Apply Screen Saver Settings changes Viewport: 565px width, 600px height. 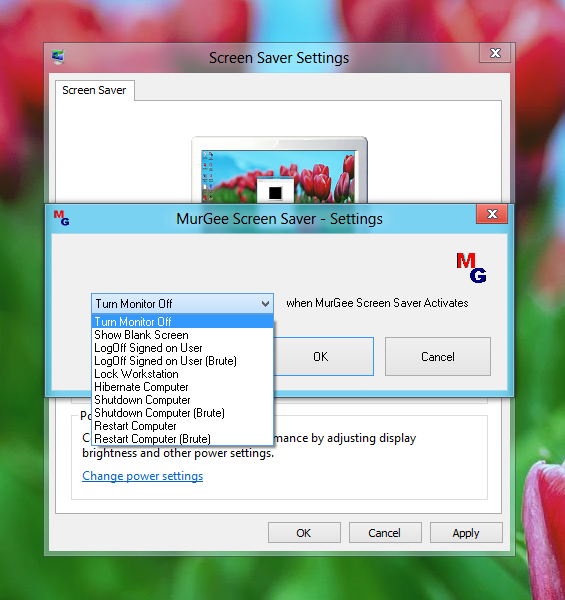466,533
